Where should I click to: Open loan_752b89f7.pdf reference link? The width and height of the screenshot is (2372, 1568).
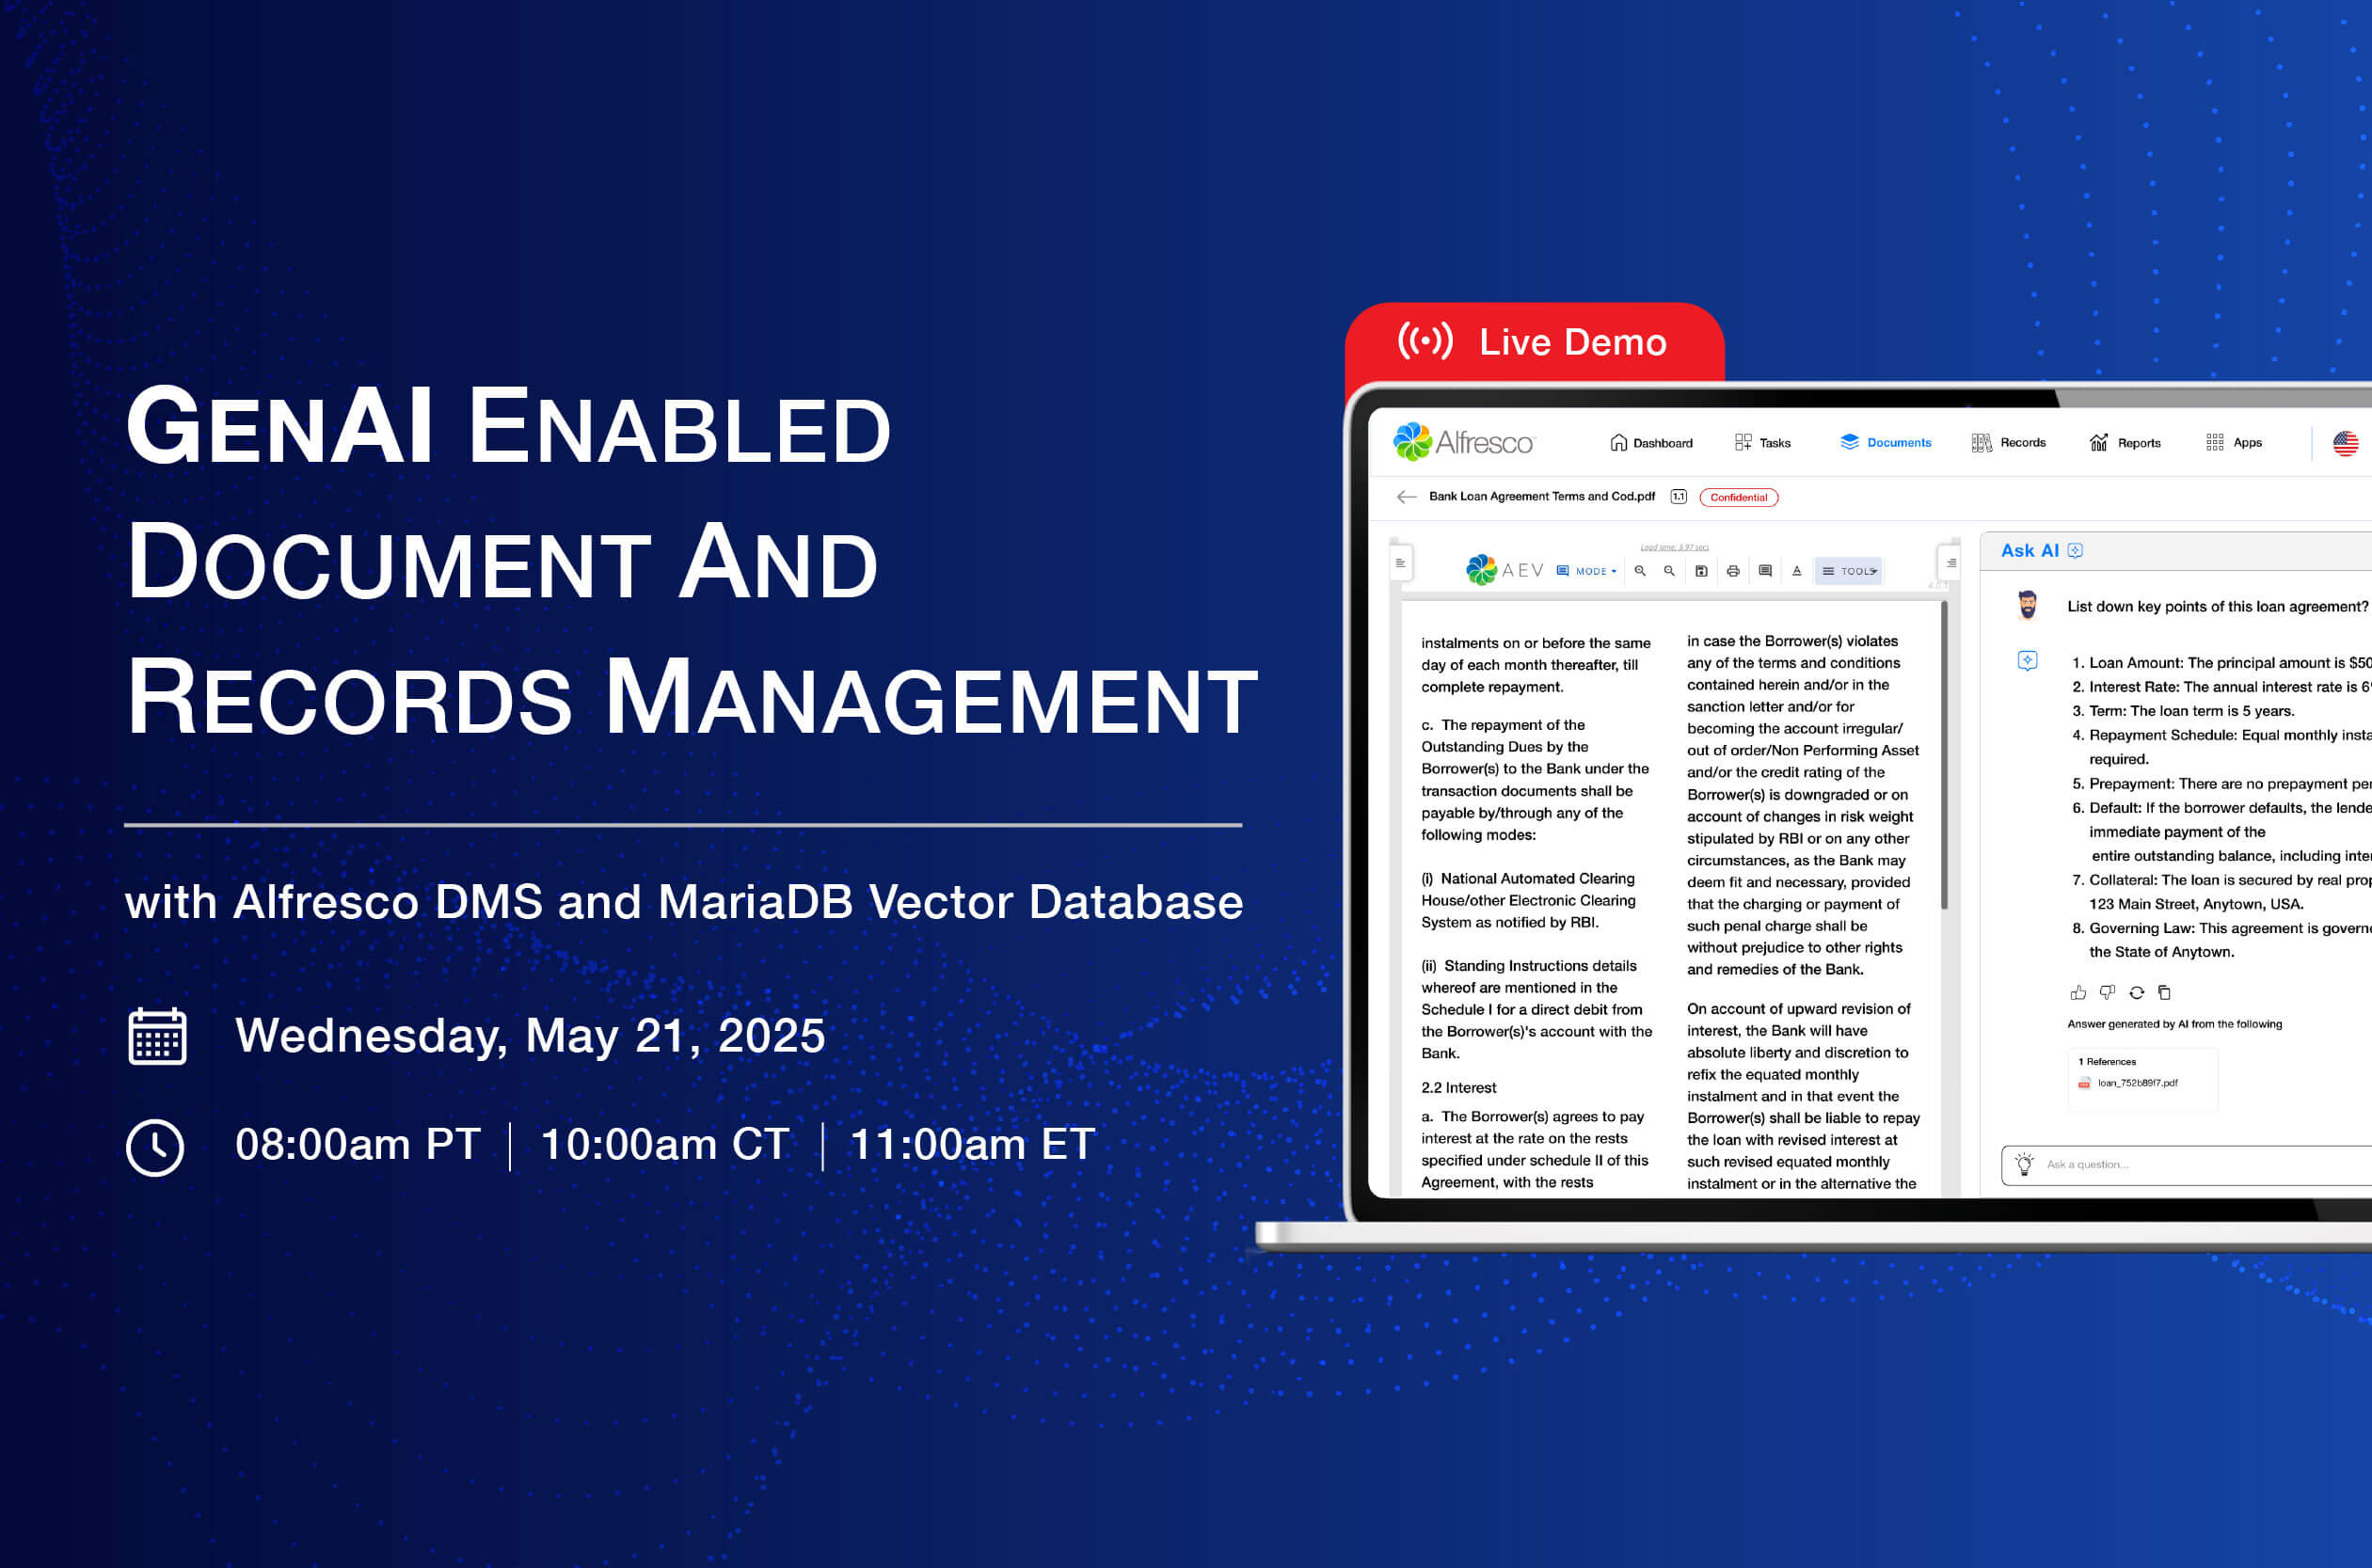click(x=2136, y=1083)
